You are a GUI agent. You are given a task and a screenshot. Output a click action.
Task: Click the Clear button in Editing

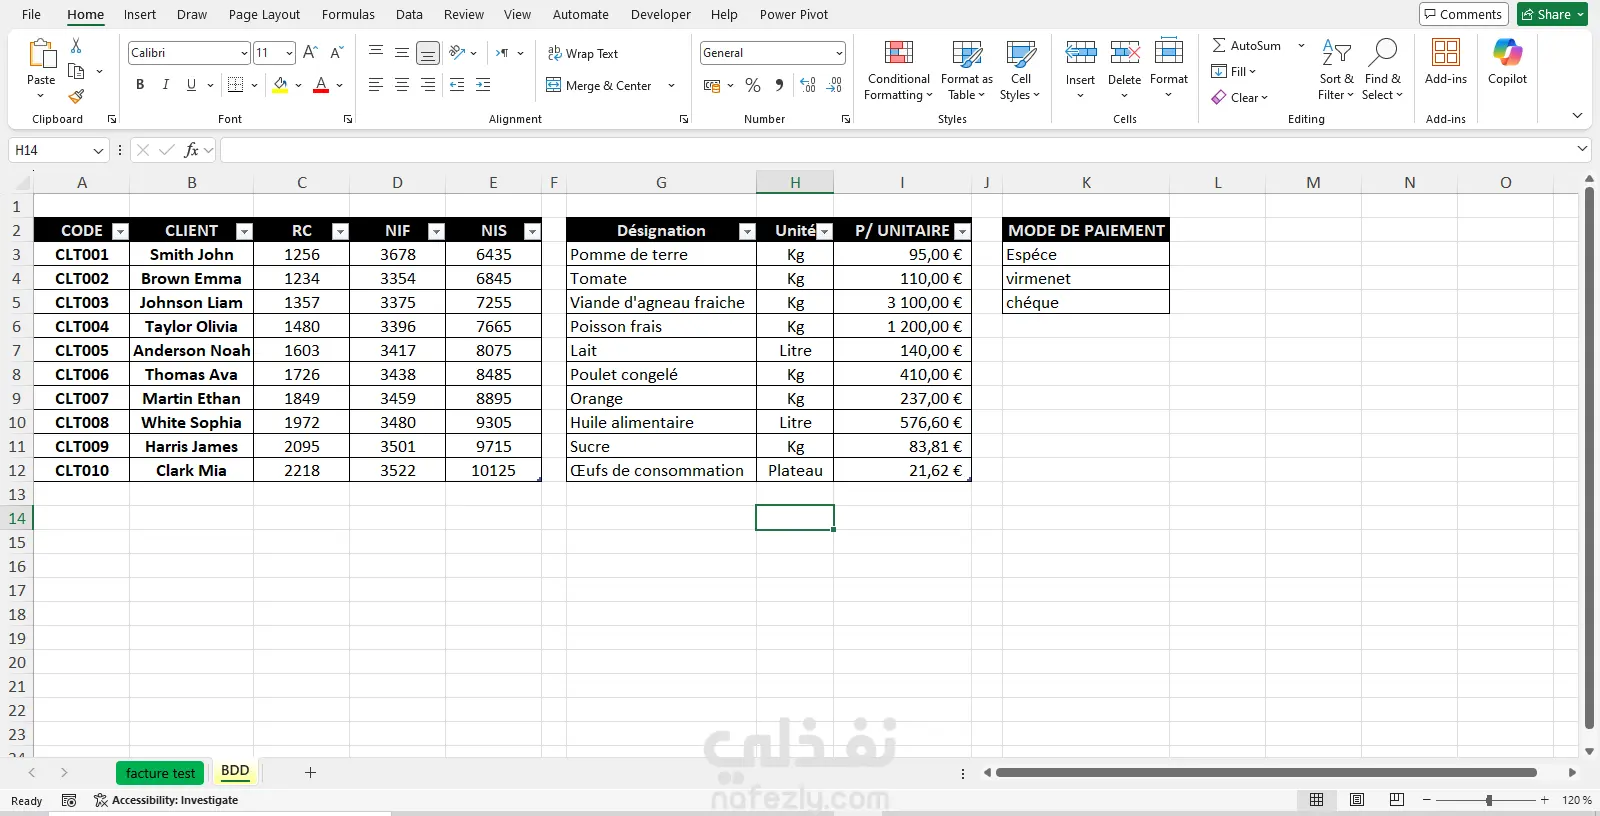1240,97
